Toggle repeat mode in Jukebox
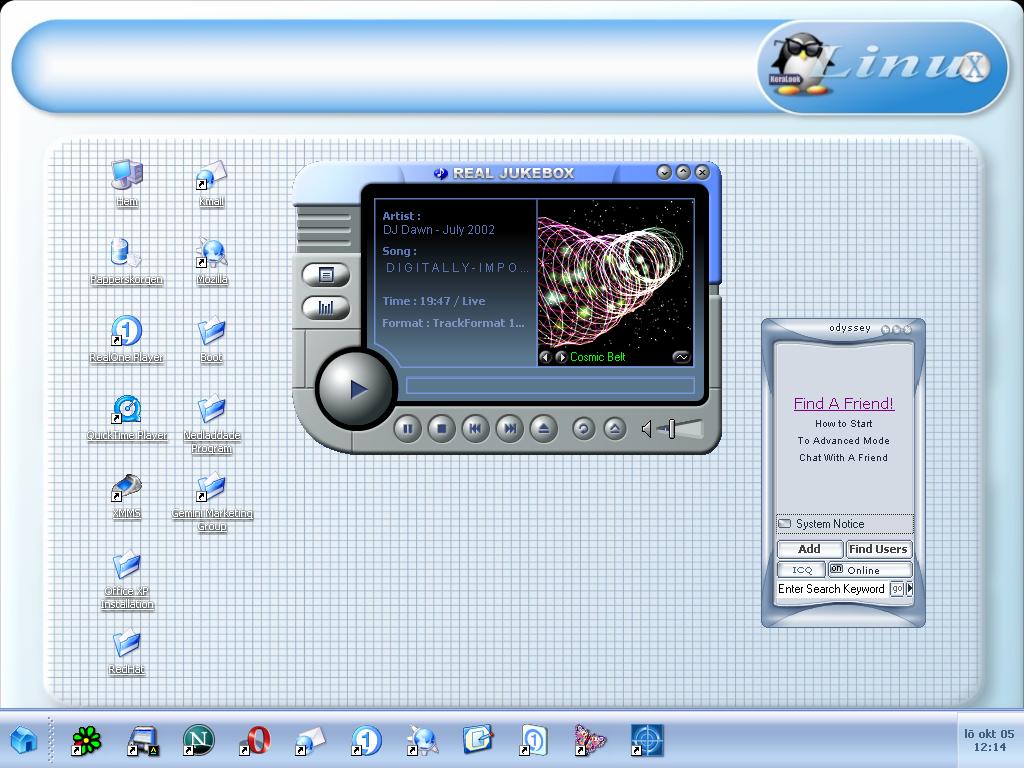 tap(583, 428)
